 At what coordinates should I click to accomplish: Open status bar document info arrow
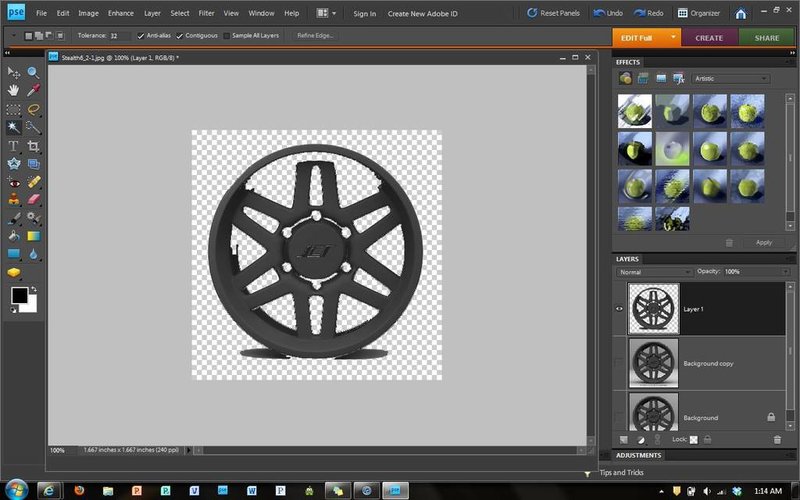[189, 450]
